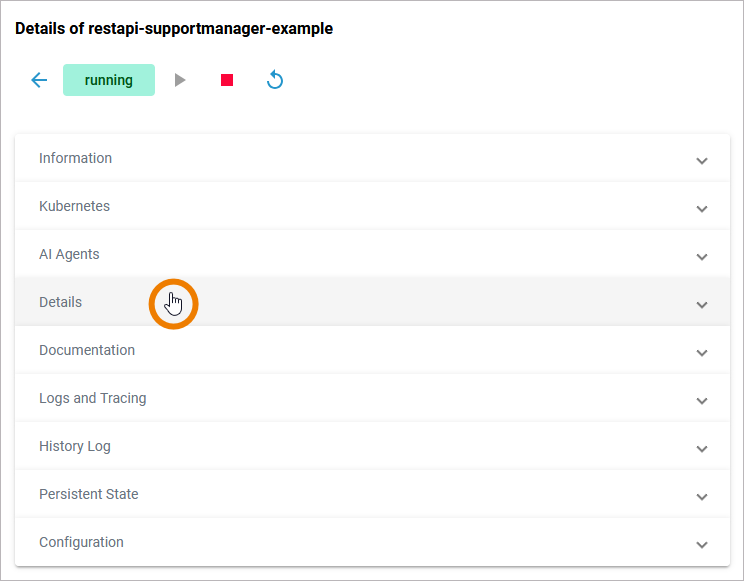
Task: Expand the History Log chevron
Action: pos(702,448)
